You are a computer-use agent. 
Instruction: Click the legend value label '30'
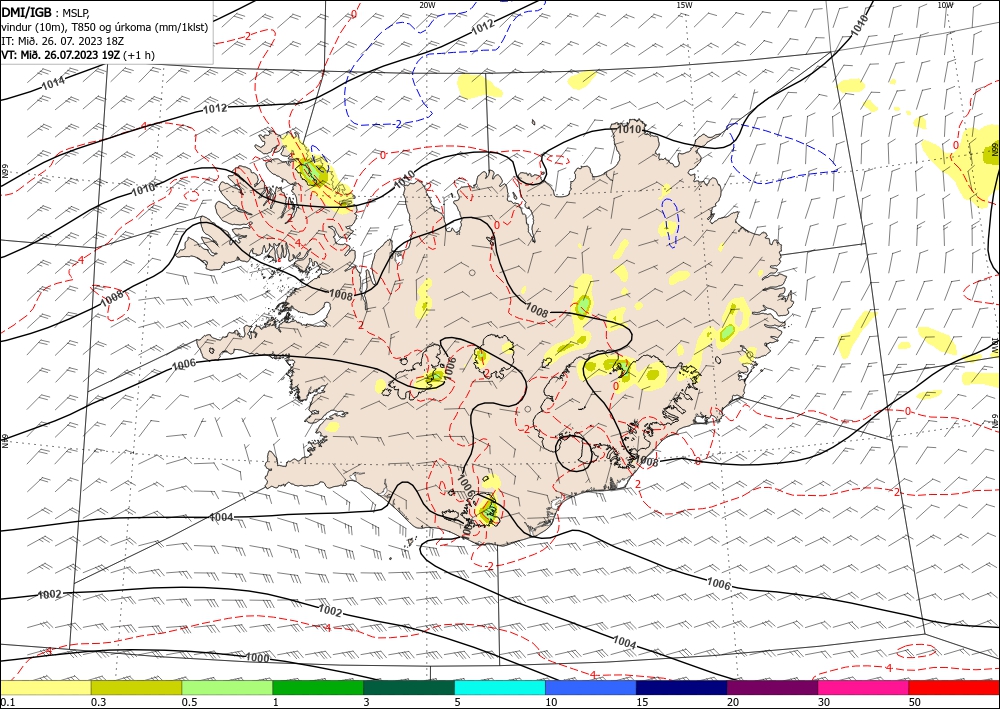pos(824,702)
